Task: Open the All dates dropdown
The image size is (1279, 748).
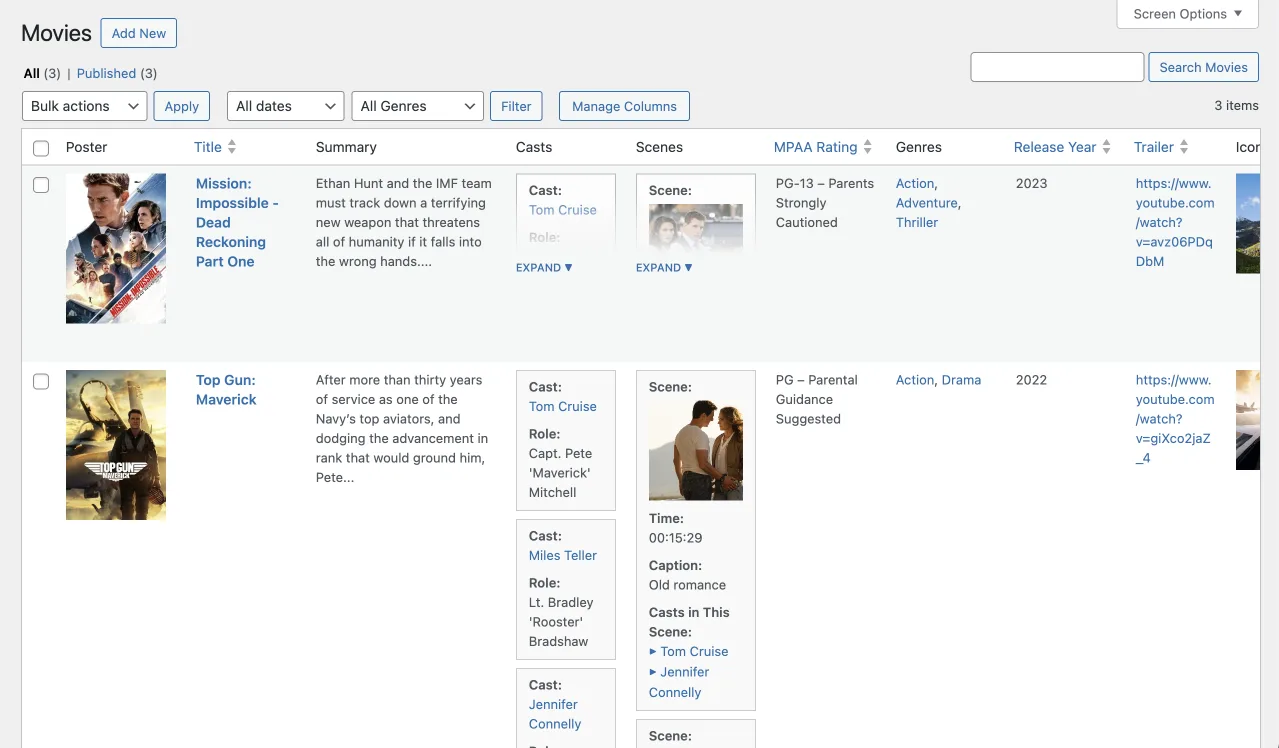Action: click(x=286, y=106)
